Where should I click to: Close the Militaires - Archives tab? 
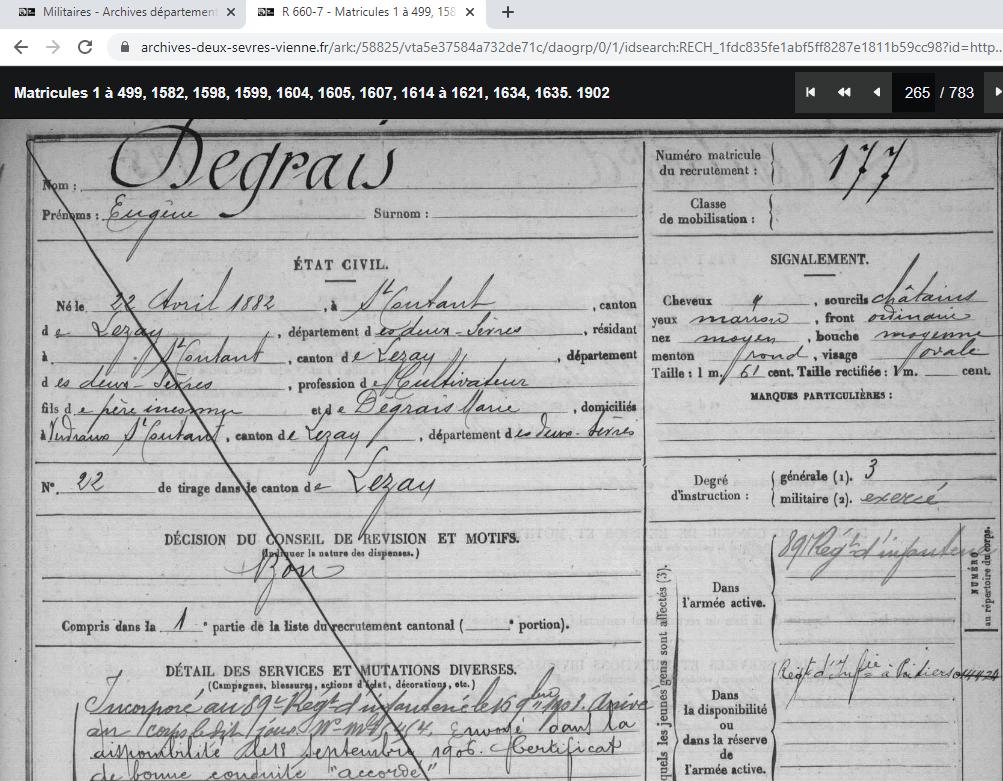point(232,12)
